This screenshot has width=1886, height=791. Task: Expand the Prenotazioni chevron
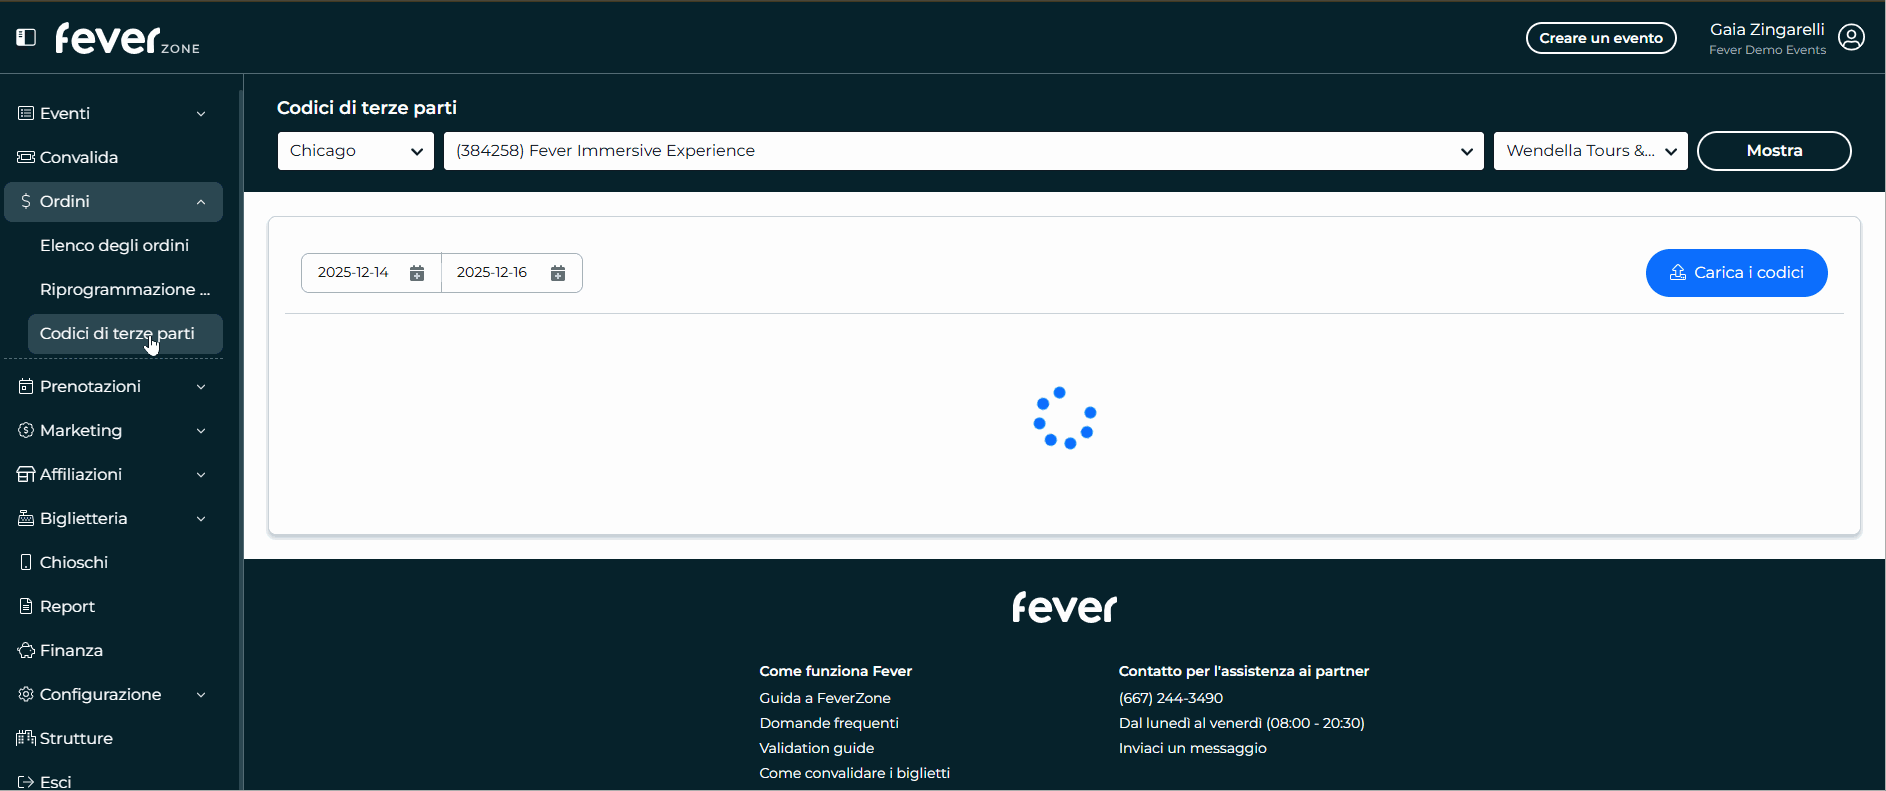click(x=201, y=387)
